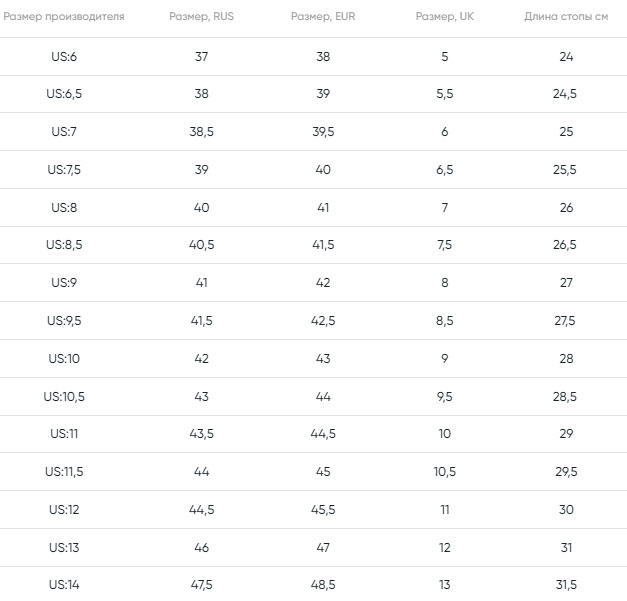
Task: Select EUR size 43 in US:10 row
Action: point(323,359)
